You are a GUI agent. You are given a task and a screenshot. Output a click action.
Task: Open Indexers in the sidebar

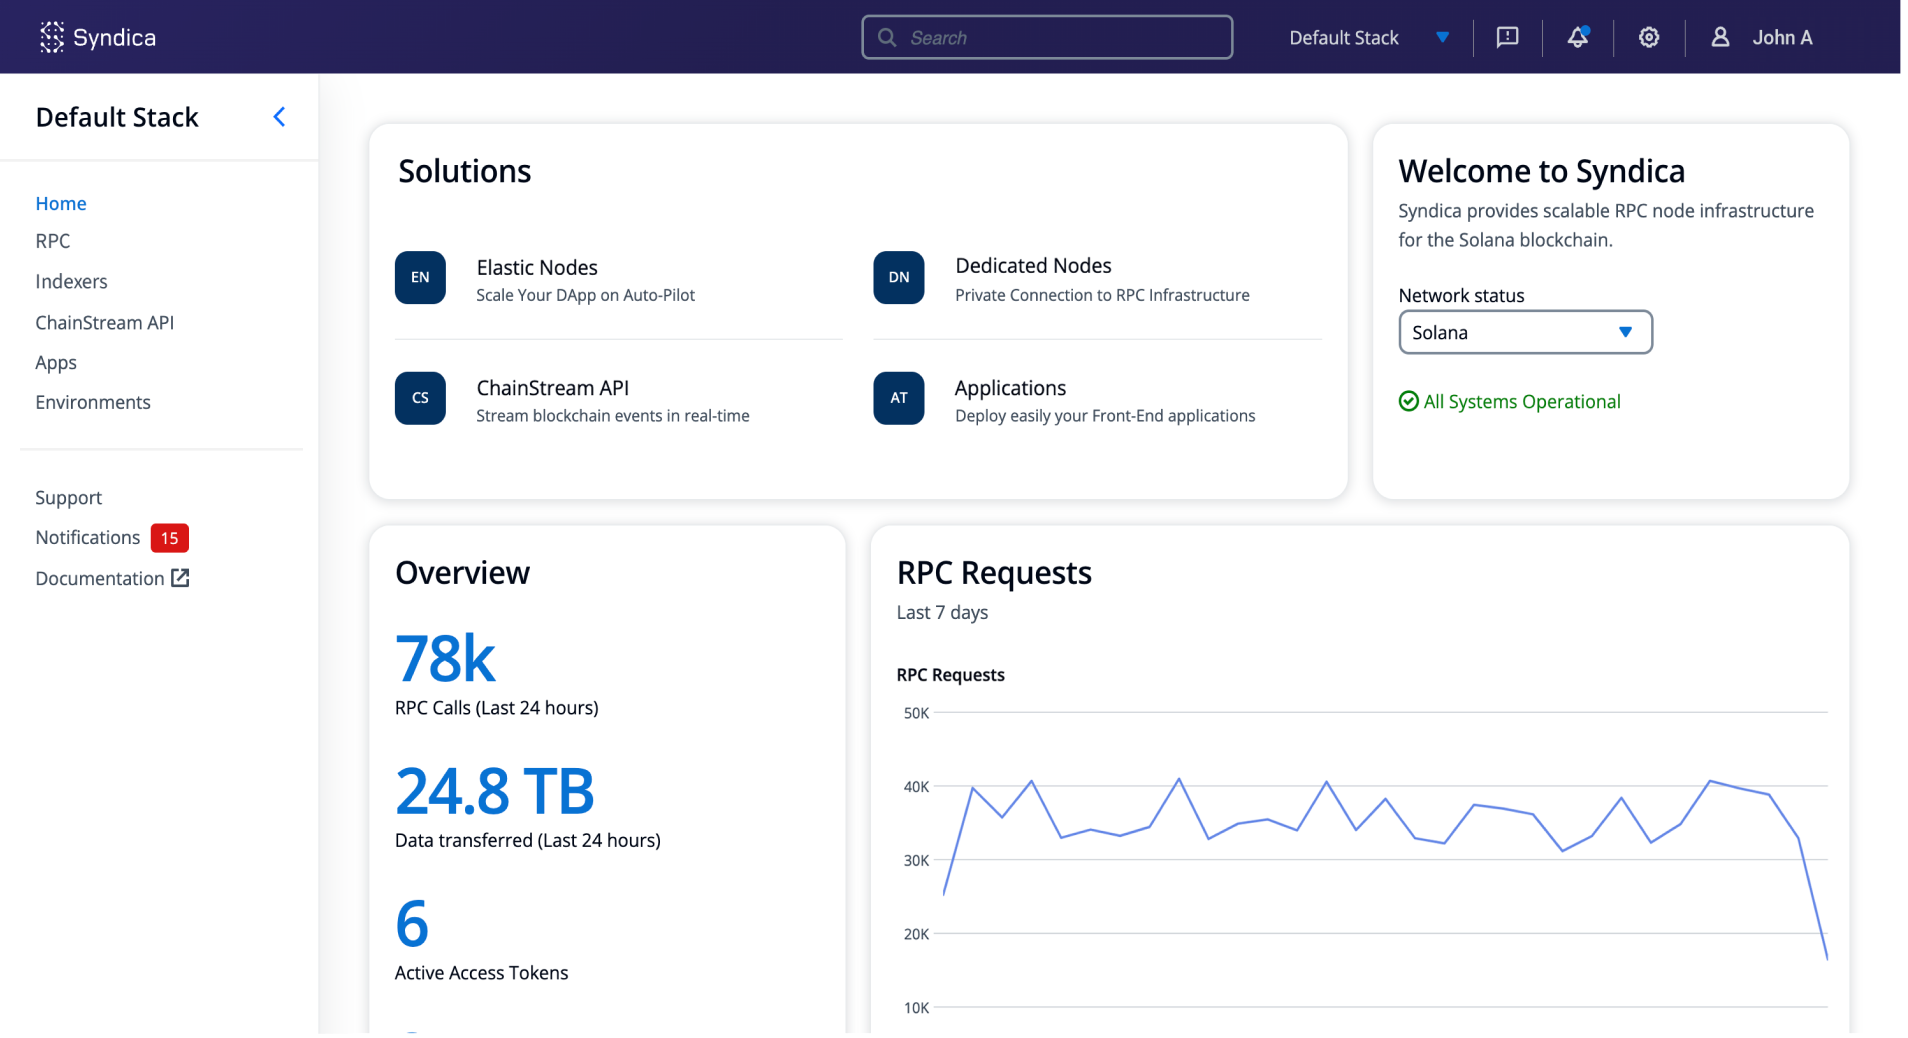[71, 282]
